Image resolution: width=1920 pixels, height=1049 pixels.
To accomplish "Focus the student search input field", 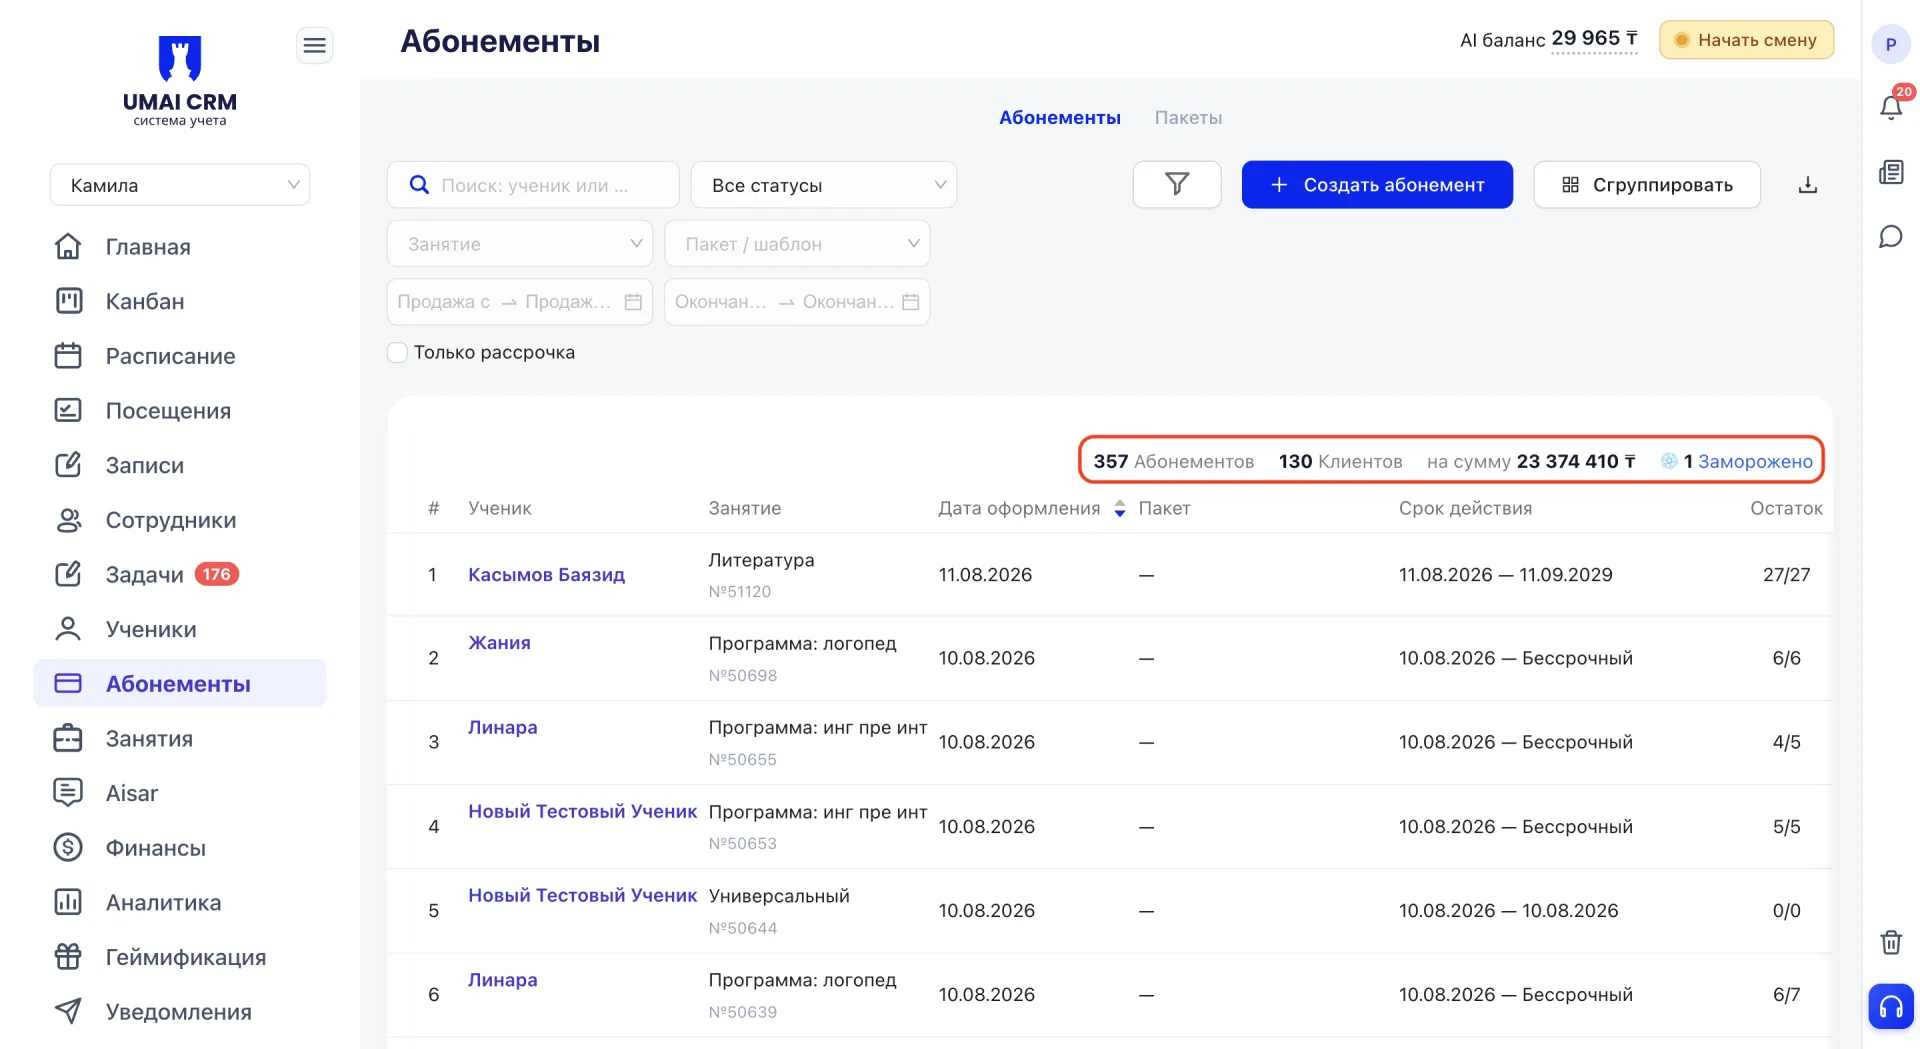I will point(533,185).
